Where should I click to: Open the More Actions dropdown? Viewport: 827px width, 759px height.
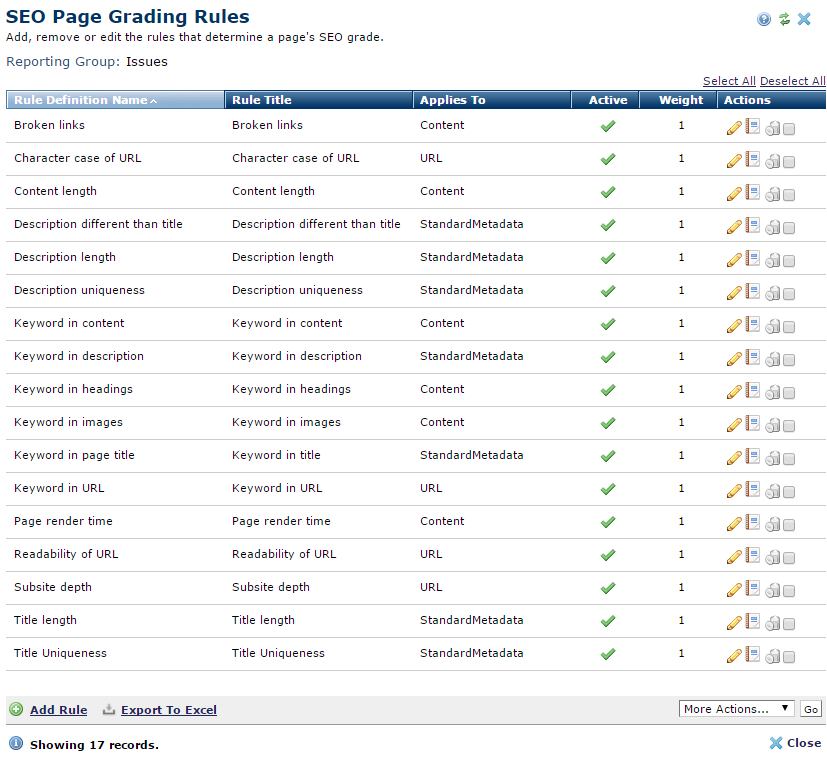(x=737, y=709)
